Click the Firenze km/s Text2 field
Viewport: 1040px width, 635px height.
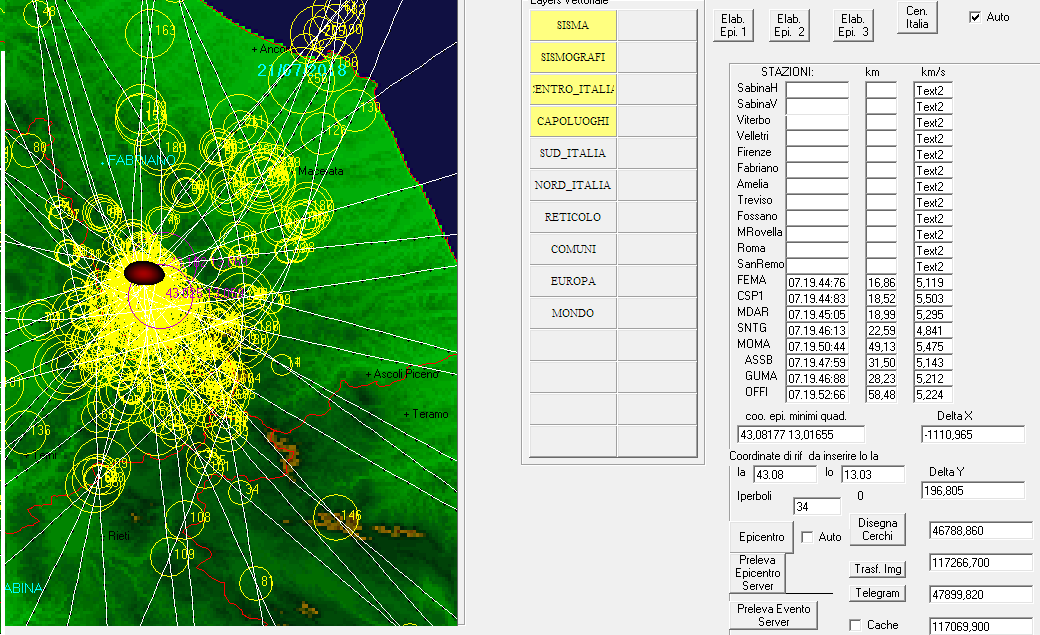[x=933, y=154]
